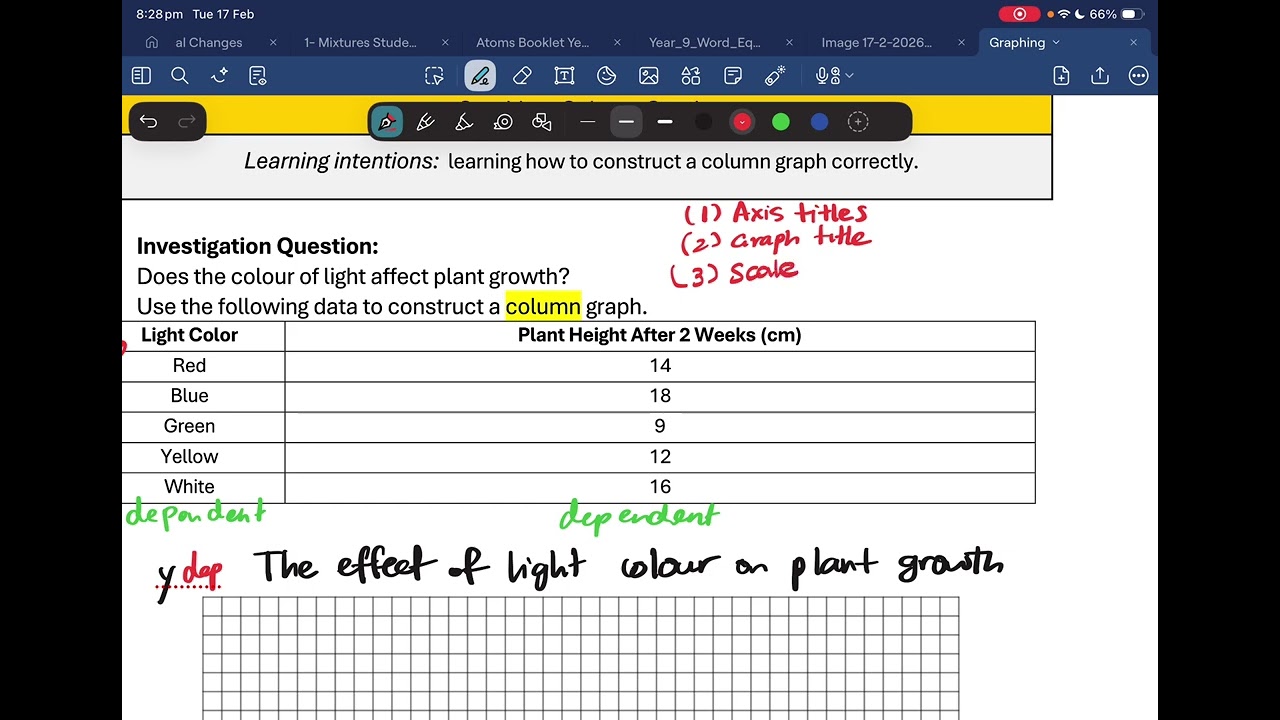Switch to the 'Atoms Booklet Ye...' tab
The width and height of the screenshot is (1280, 720).
coord(533,43)
